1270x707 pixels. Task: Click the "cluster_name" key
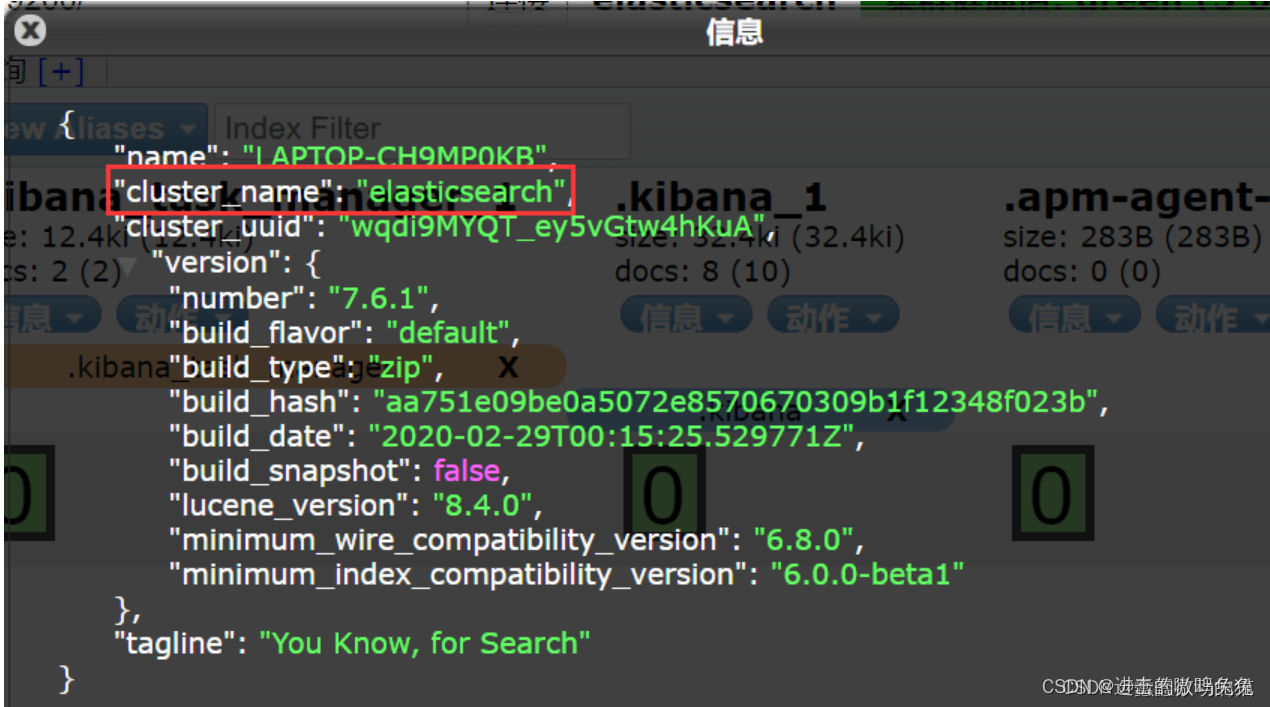tap(221, 191)
